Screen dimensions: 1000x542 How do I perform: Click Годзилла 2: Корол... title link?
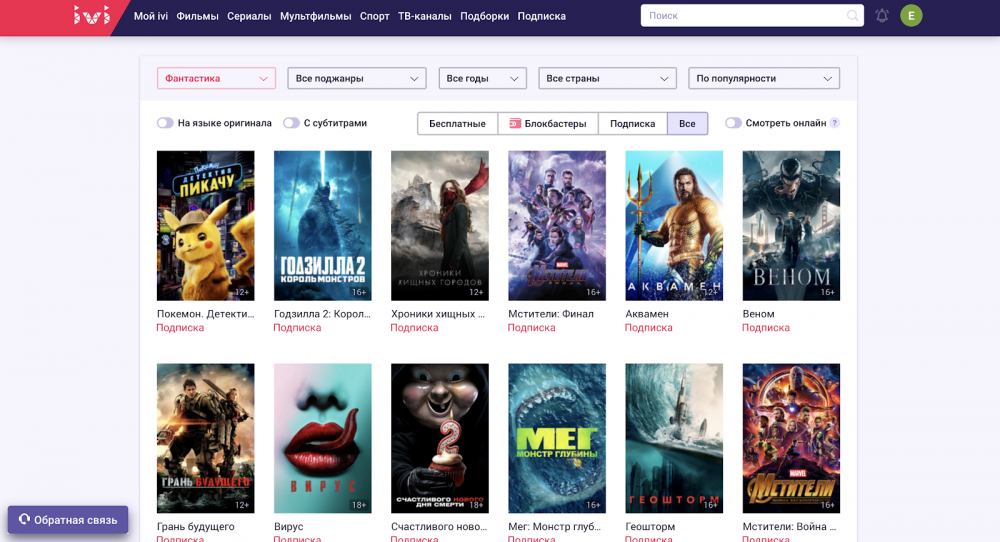pos(322,314)
